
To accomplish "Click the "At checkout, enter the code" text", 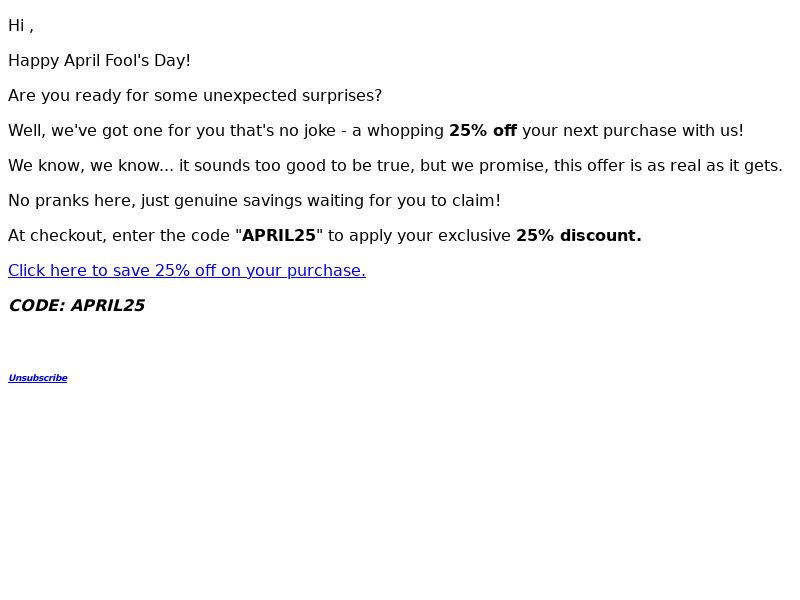I will click(119, 236).
